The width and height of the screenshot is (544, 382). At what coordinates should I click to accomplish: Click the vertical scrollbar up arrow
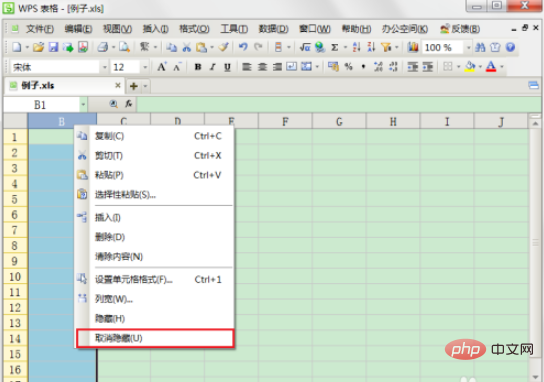[535, 123]
